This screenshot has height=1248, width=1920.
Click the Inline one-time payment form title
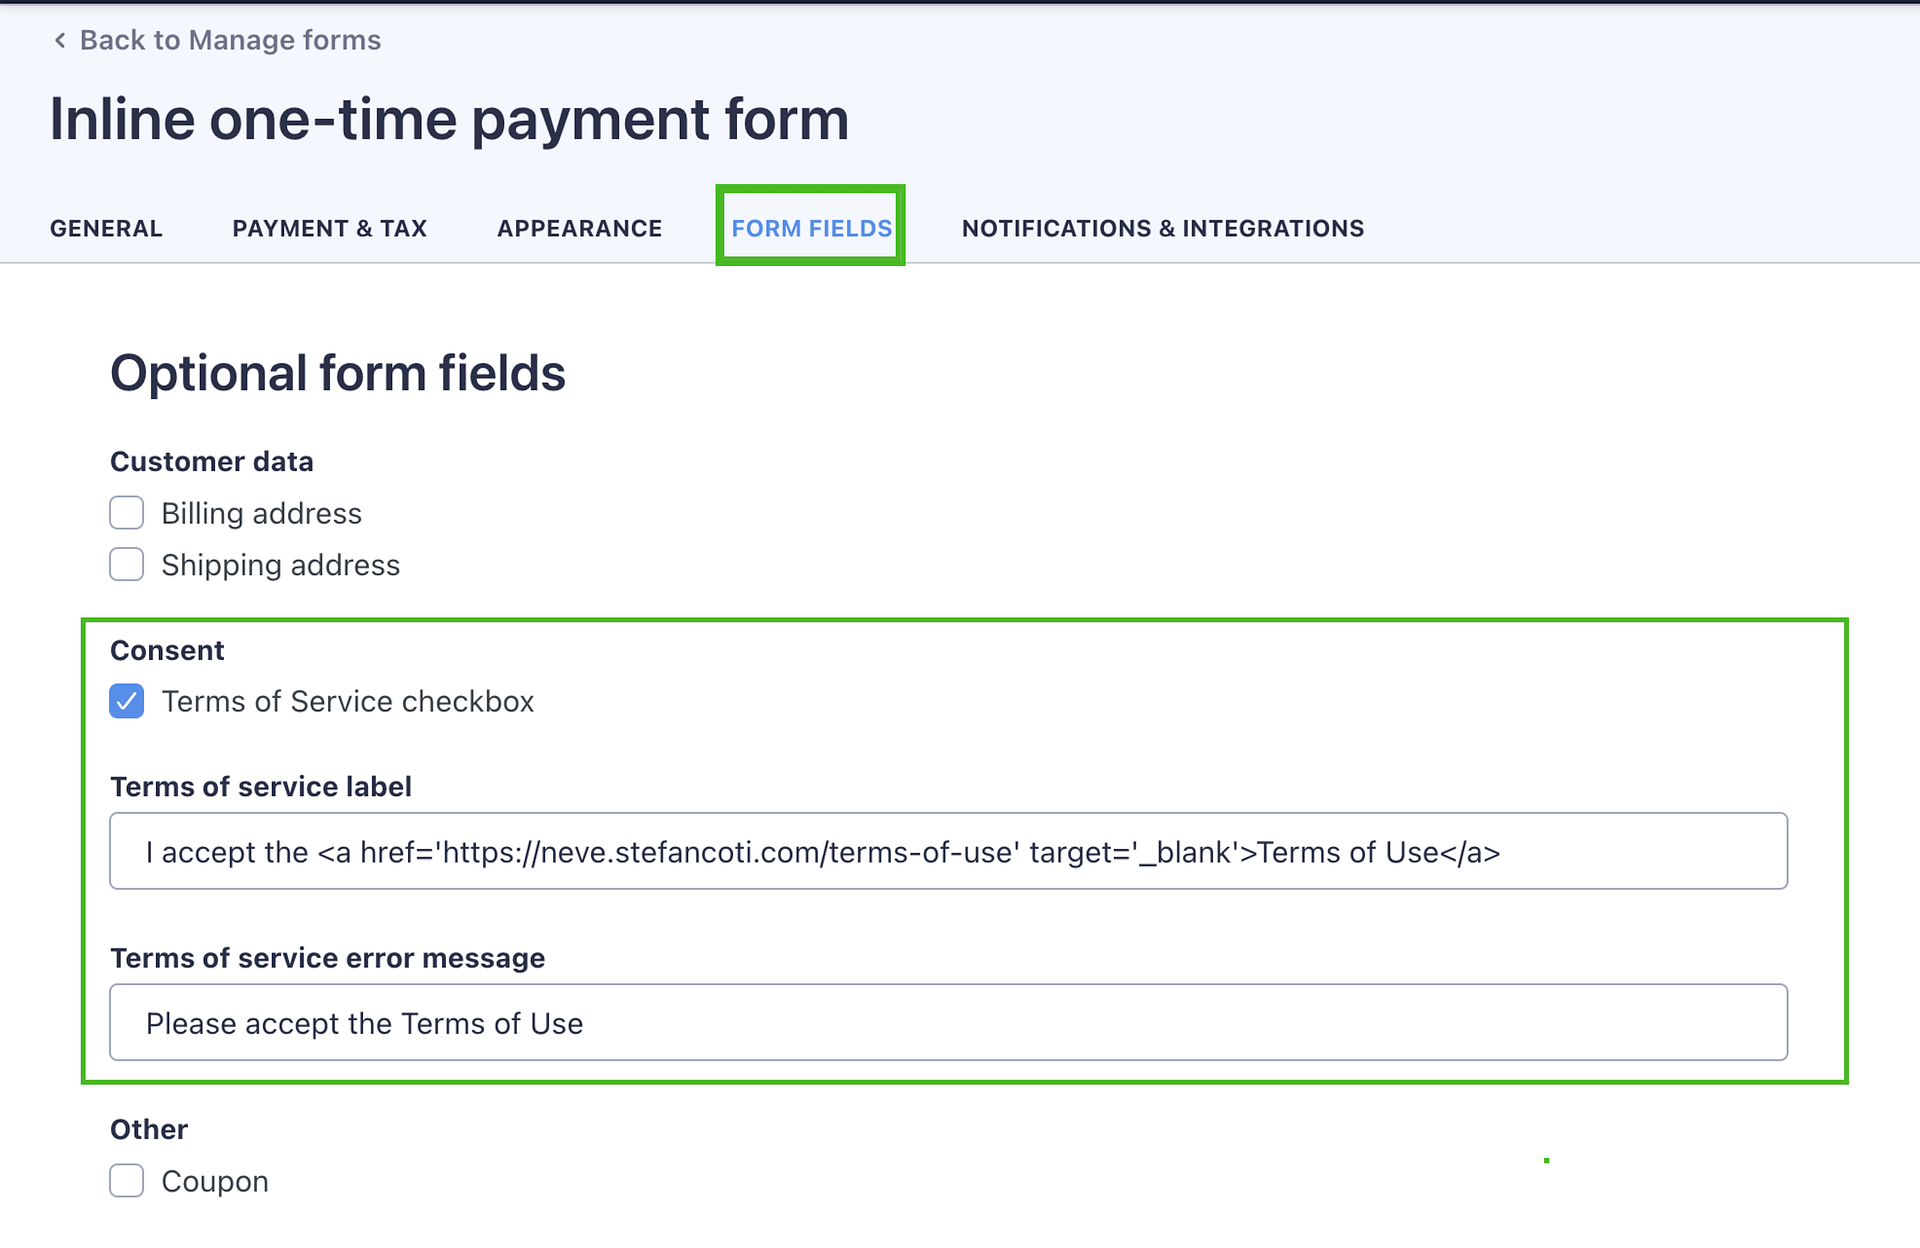(450, 119)
